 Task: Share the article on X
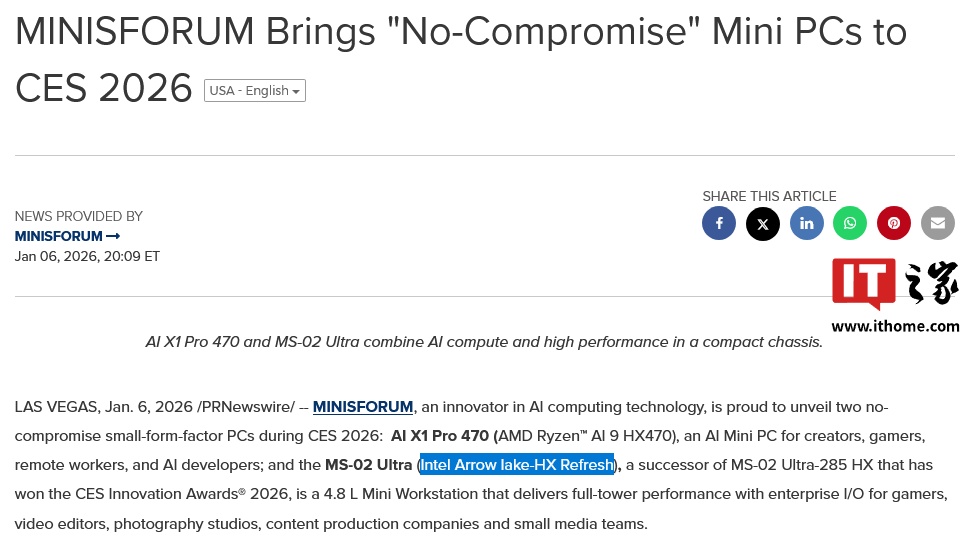tap(763, 223)
